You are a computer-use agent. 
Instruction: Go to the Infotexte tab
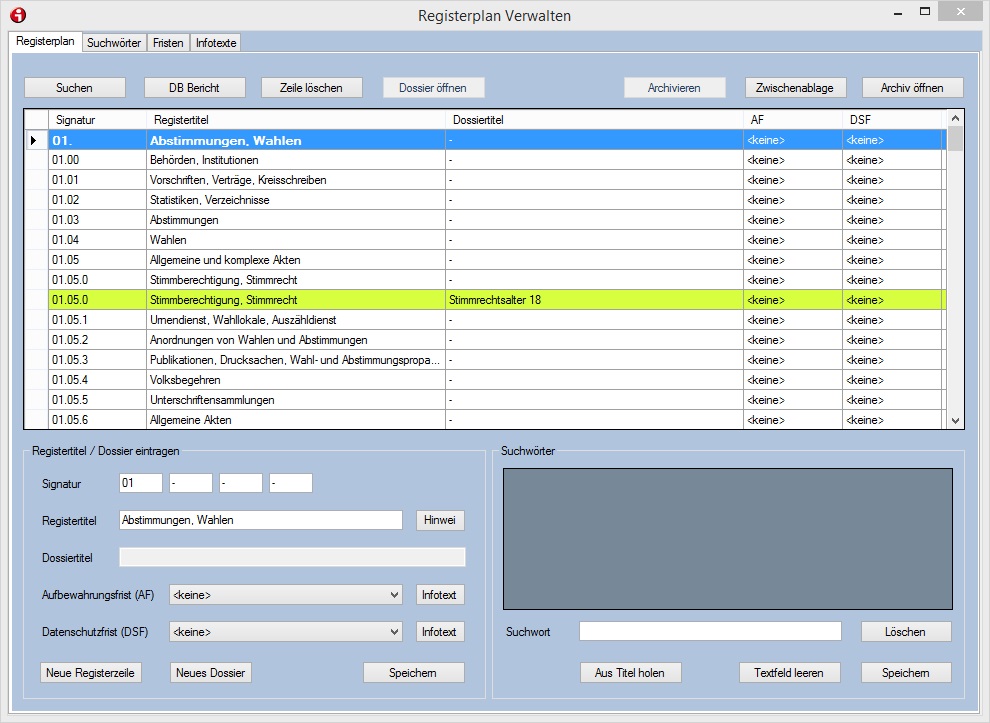point(216,43)
